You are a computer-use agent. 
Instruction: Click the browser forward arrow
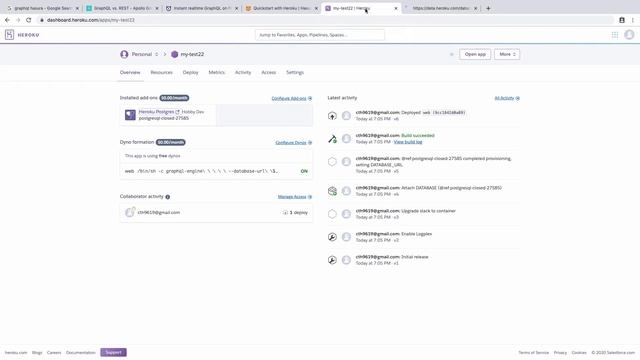click(x=18, y=20)
